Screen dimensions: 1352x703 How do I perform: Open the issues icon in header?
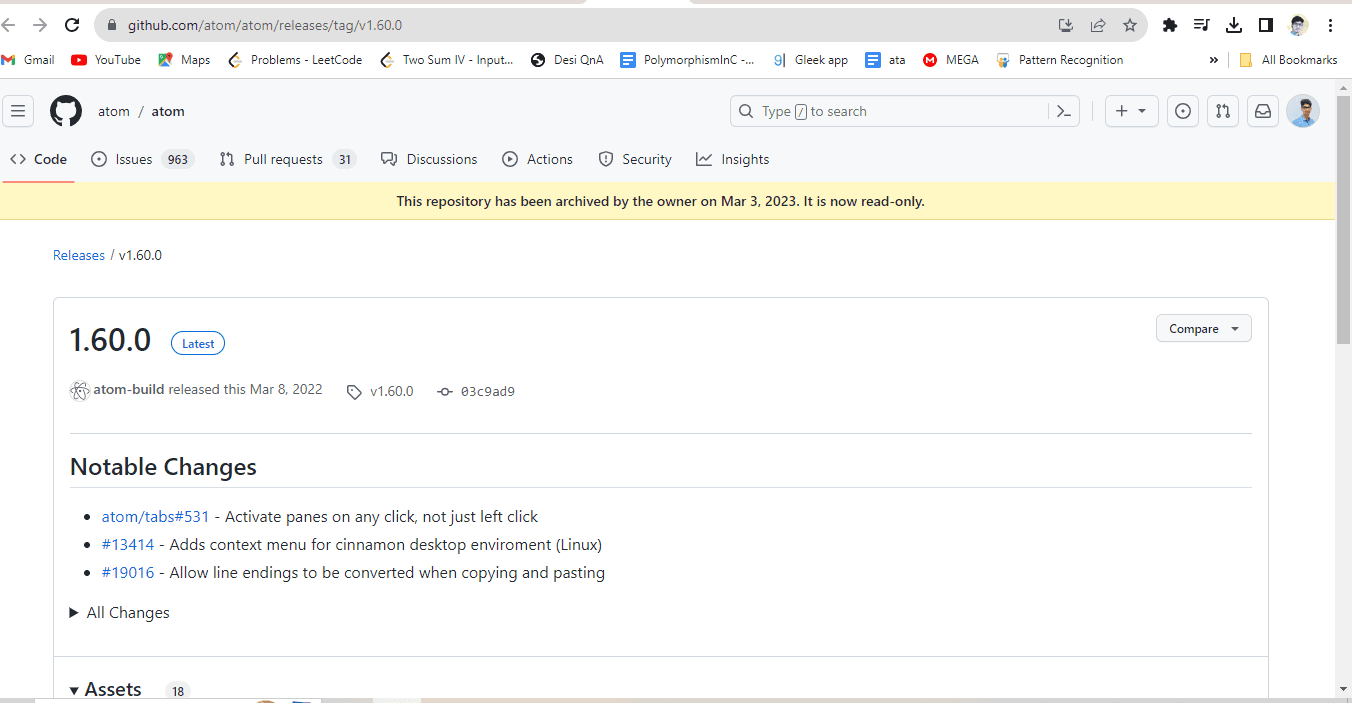click(x=1183, y=111)
